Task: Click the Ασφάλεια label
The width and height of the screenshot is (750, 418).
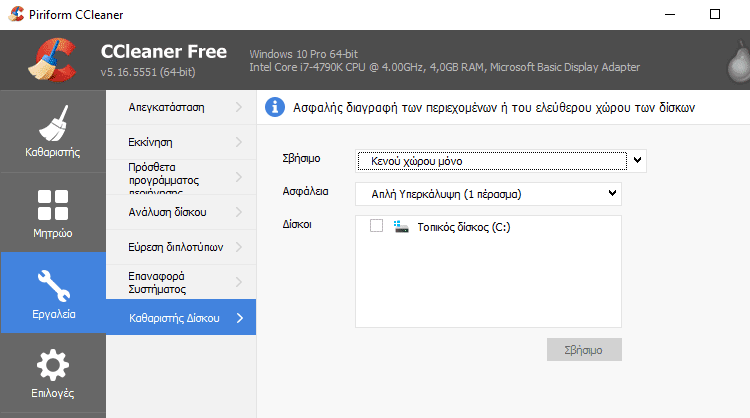Action: pyautogui.click(x=305, y=191)
